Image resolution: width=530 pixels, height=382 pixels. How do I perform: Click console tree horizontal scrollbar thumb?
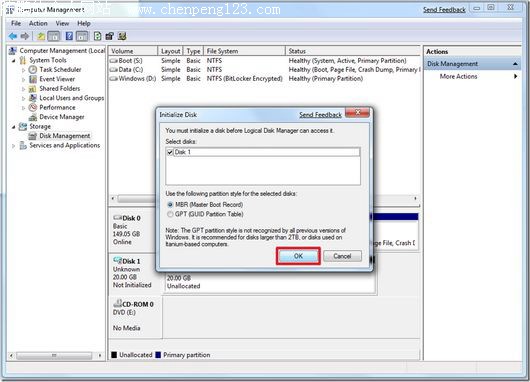click(x=54, y=356)
